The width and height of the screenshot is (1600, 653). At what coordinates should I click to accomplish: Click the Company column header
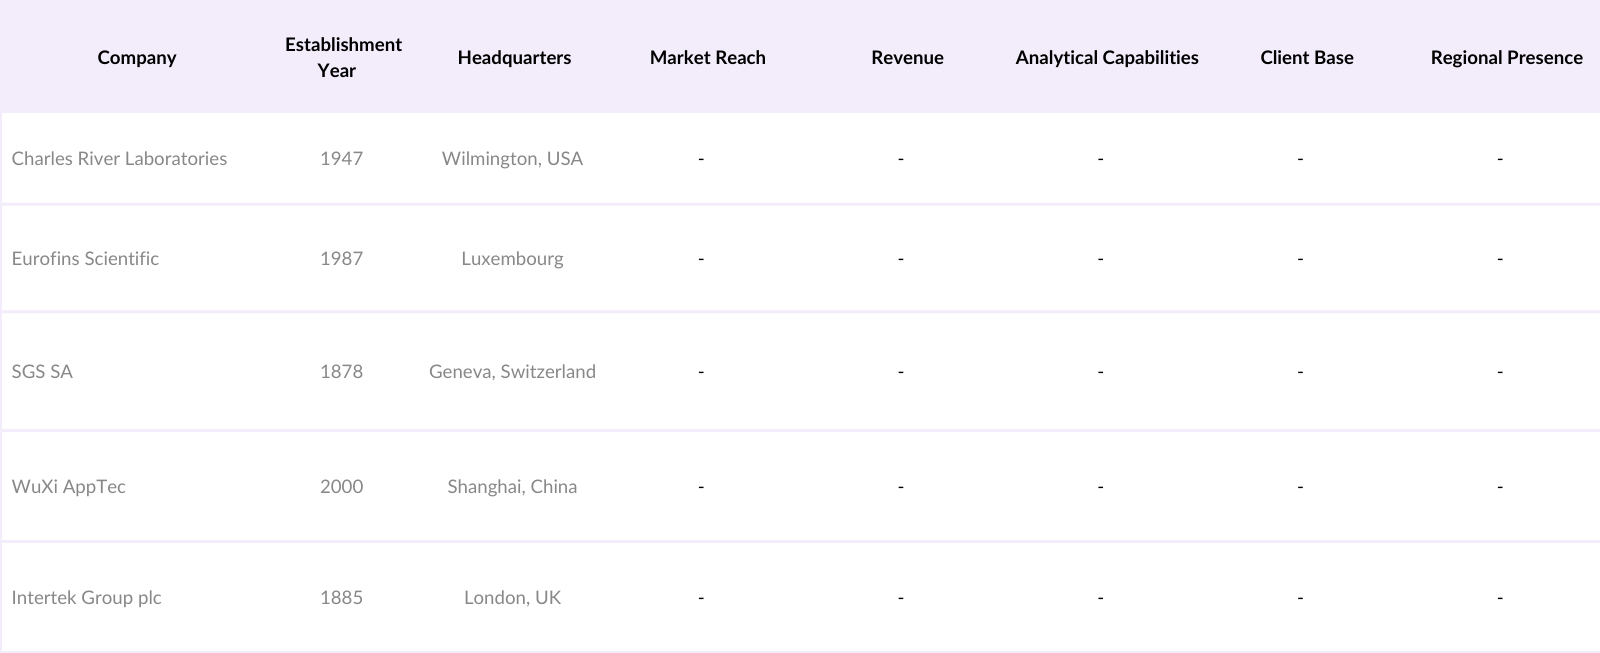137,57
